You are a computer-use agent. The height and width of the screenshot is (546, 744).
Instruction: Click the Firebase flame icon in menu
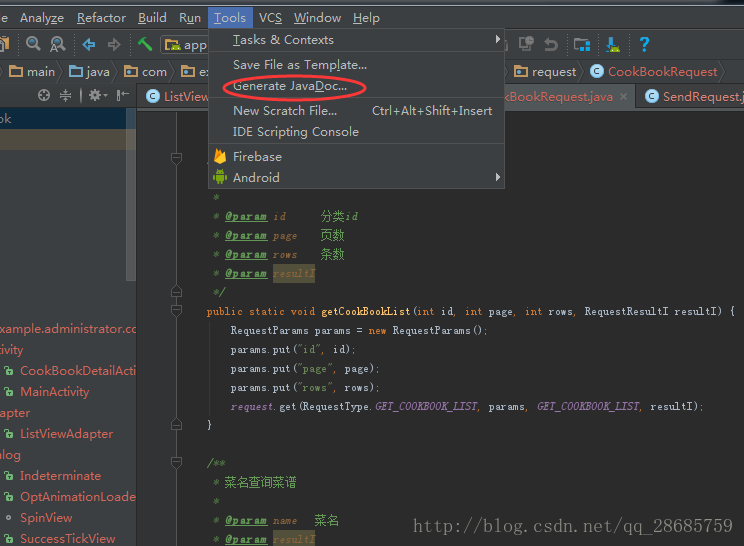click(220, 156)
